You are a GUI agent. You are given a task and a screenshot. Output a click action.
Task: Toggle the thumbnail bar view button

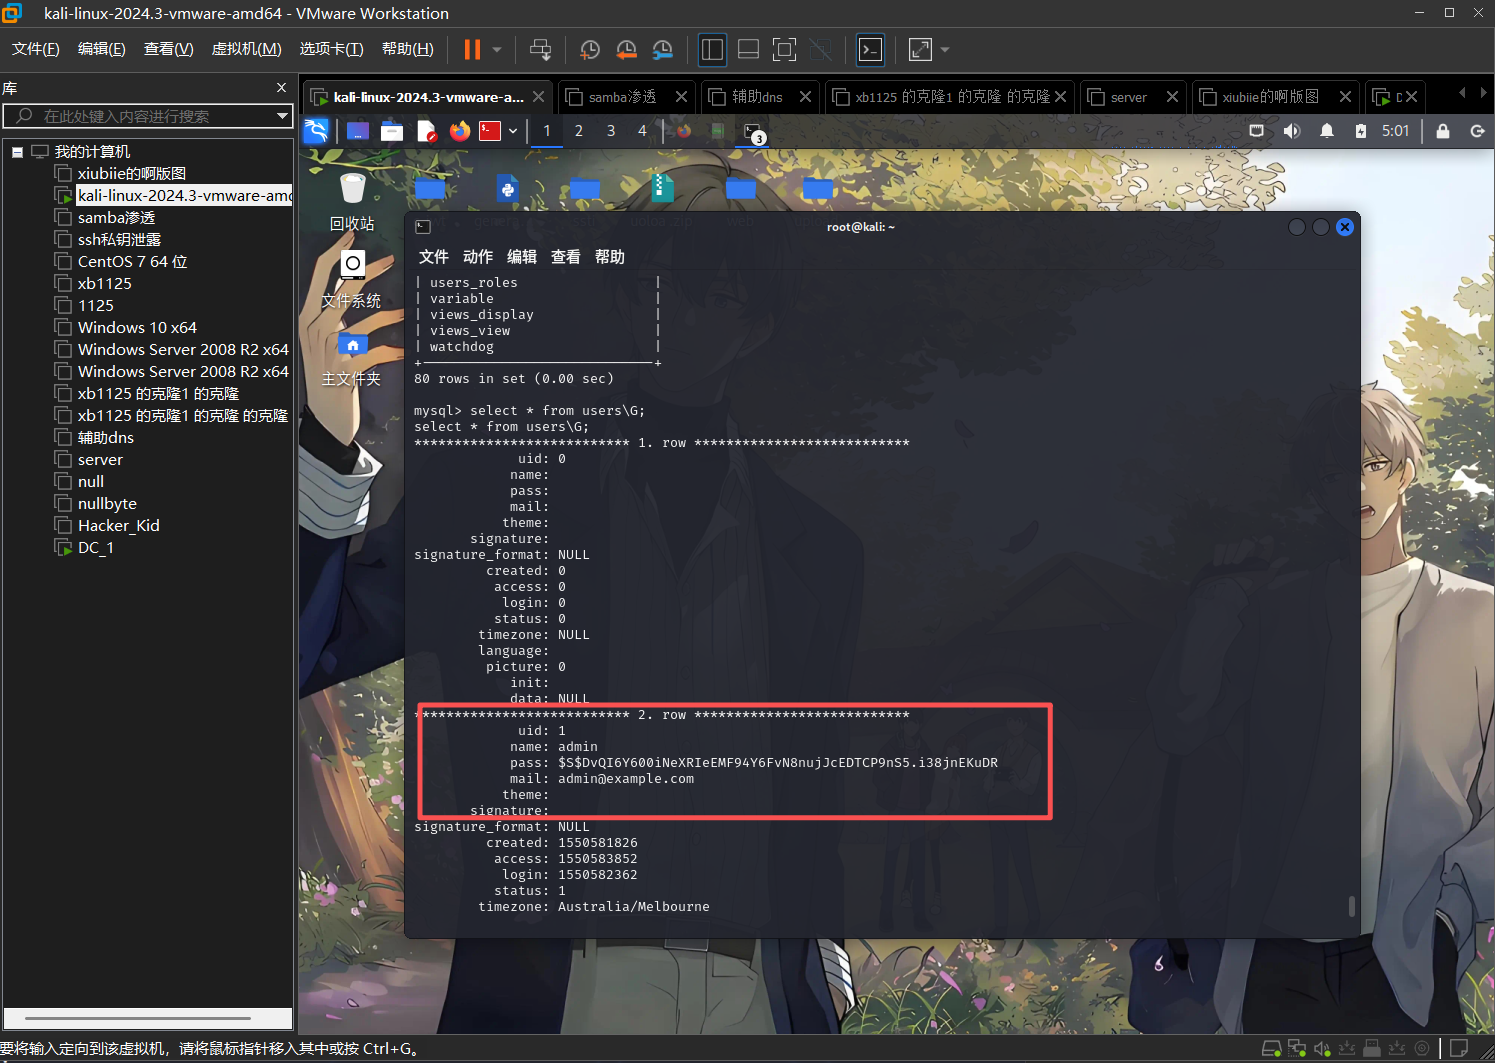pos(748,50)
